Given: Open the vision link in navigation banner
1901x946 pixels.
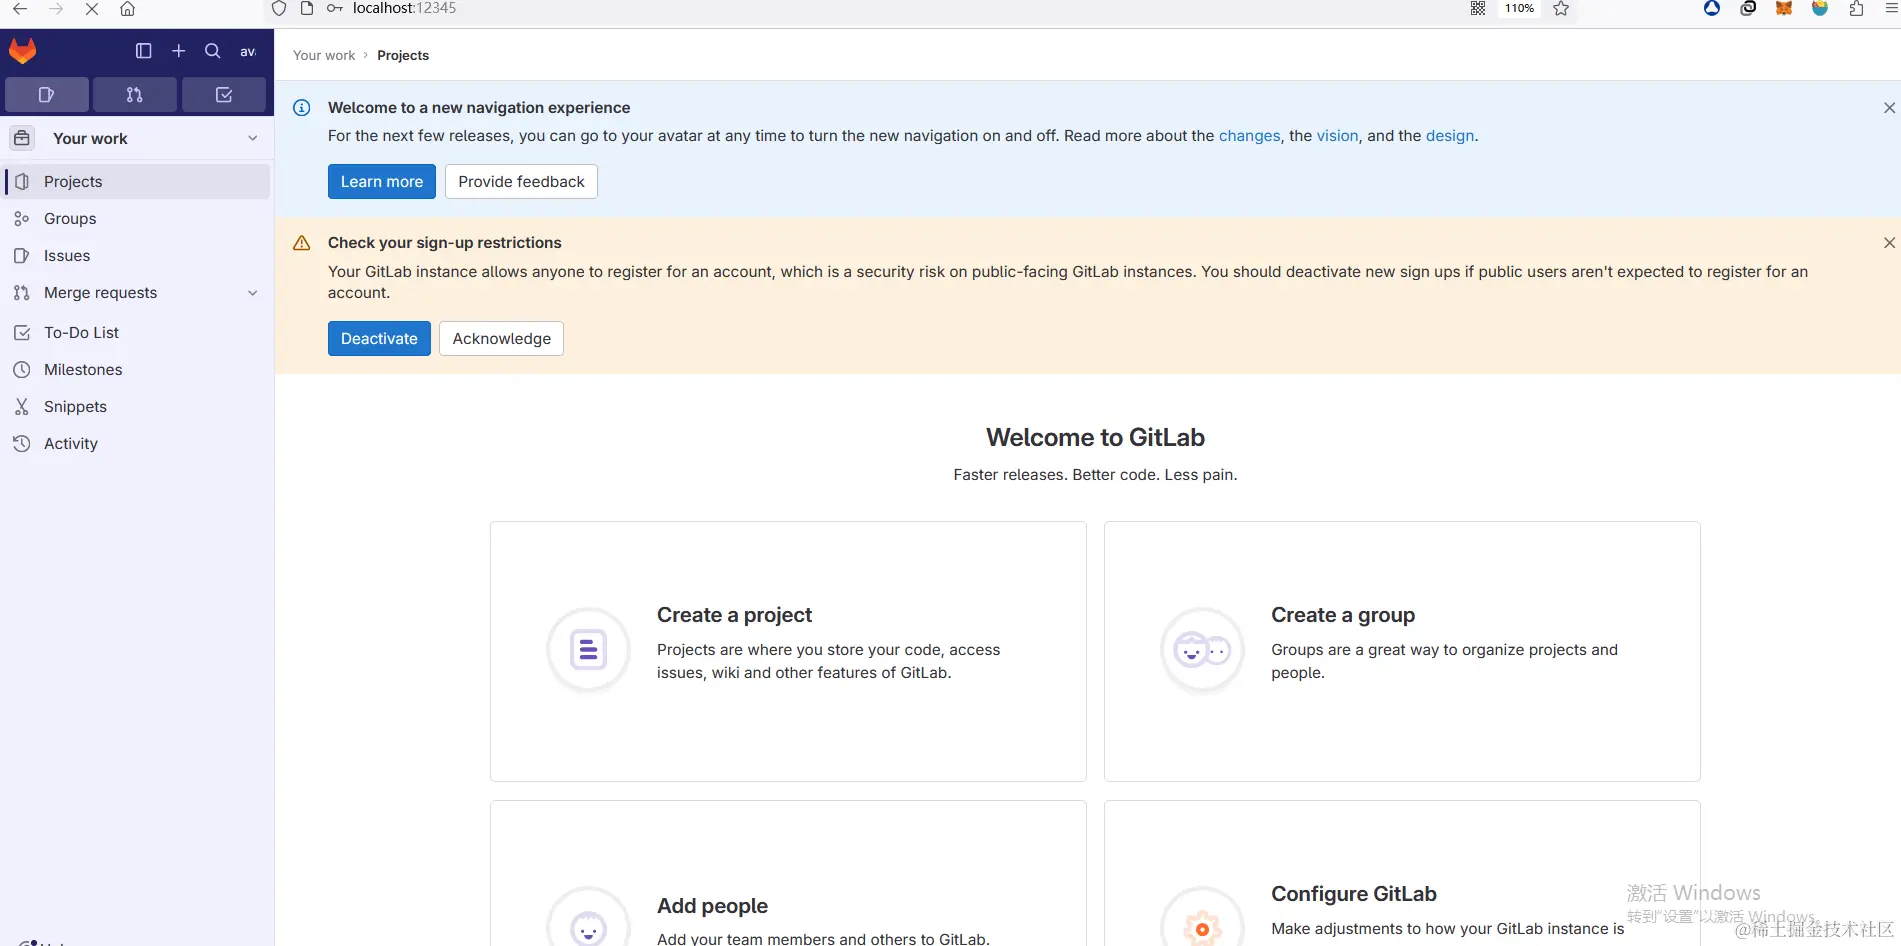Looking at the screenshot, I should click(1337, 136).
